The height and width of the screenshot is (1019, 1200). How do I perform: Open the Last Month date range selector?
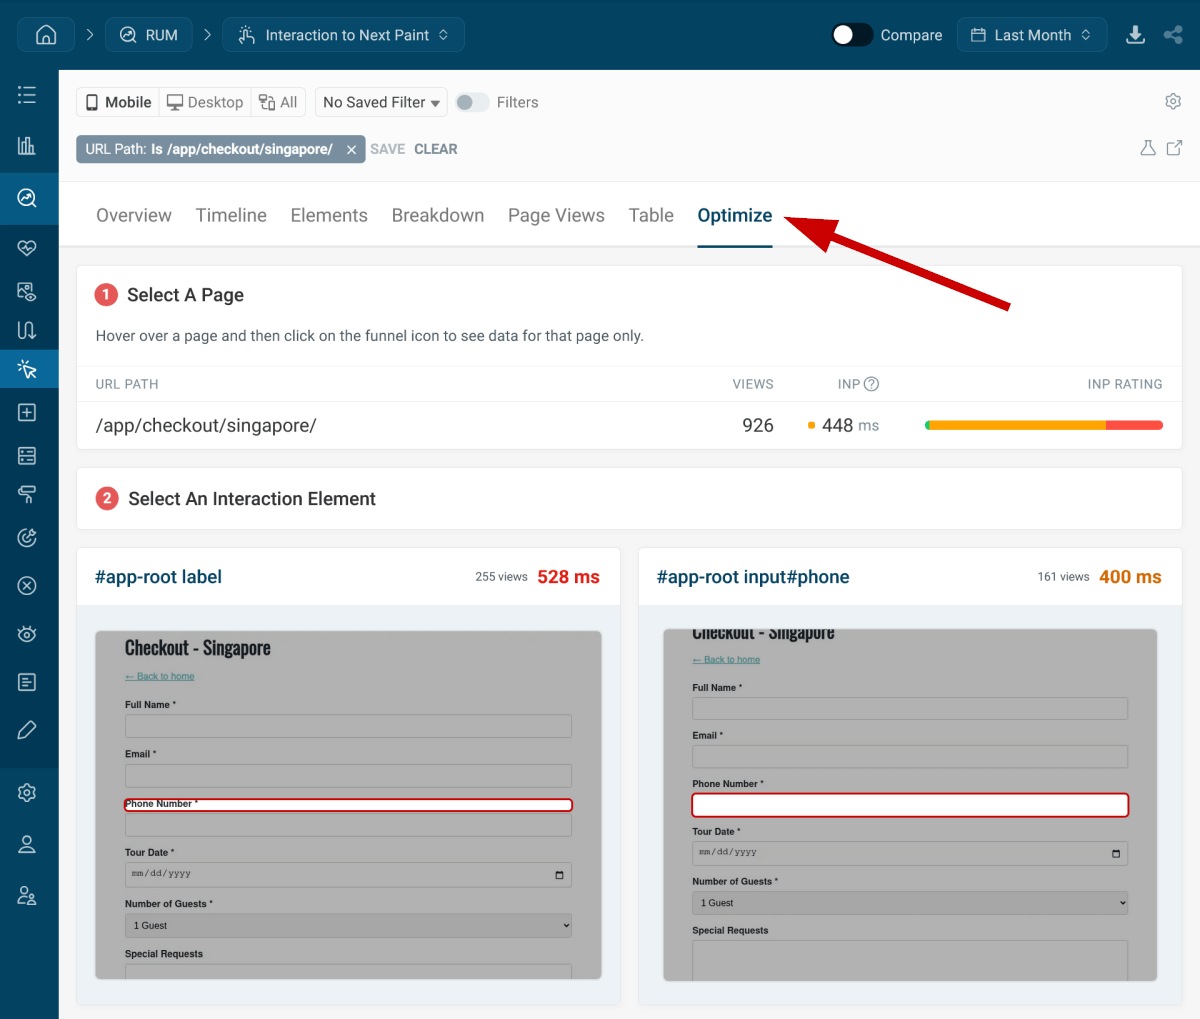(1031, 34)
